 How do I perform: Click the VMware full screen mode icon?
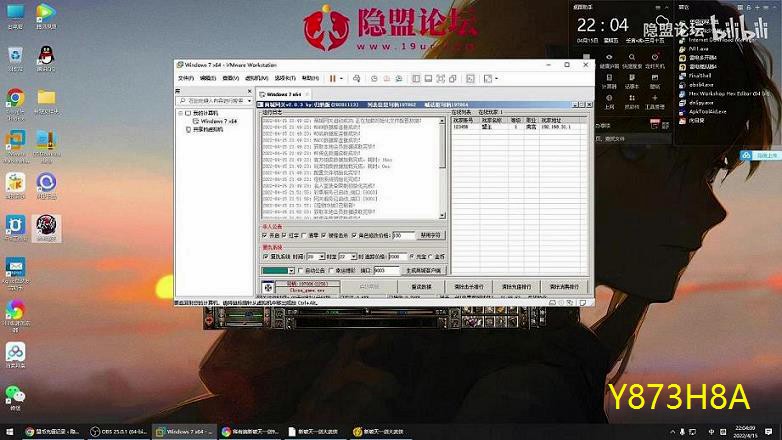click(440, 78)
